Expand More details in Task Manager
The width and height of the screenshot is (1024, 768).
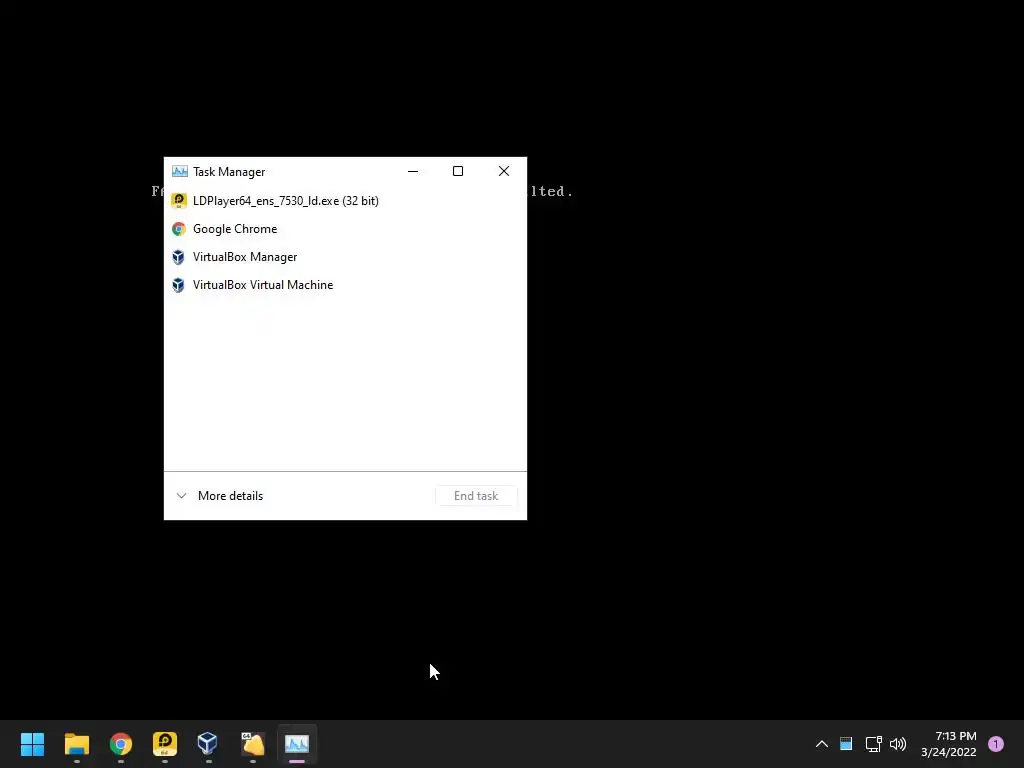pyautogui.click(x=220, y=496)
